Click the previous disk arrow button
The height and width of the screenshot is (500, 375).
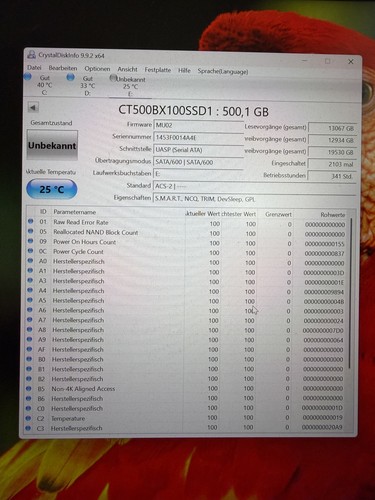click(x=33, y=107)
